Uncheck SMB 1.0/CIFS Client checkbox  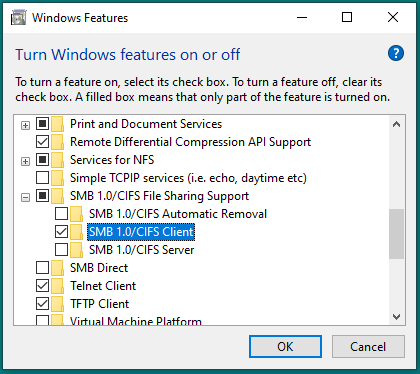pyautogui.click(x=61, y=232)
